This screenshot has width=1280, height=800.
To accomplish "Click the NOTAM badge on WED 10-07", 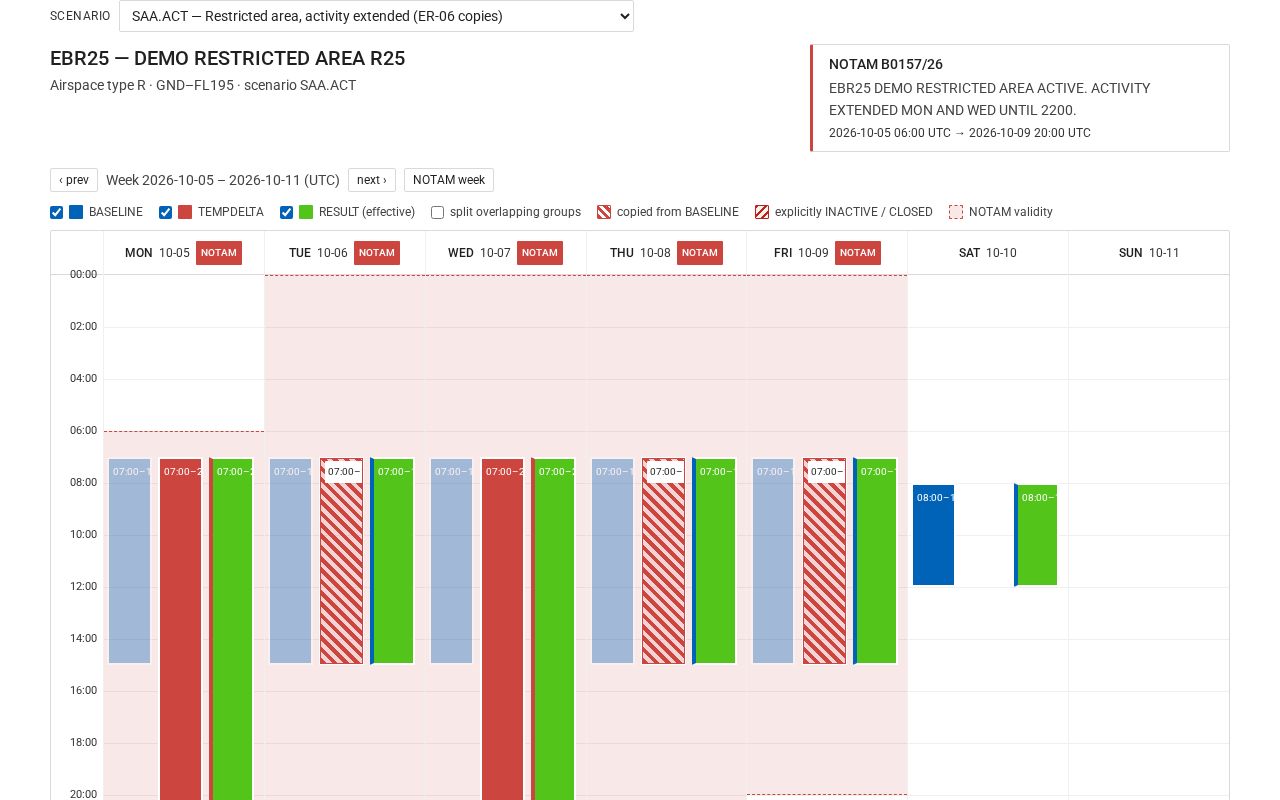I will coord(540,253).
